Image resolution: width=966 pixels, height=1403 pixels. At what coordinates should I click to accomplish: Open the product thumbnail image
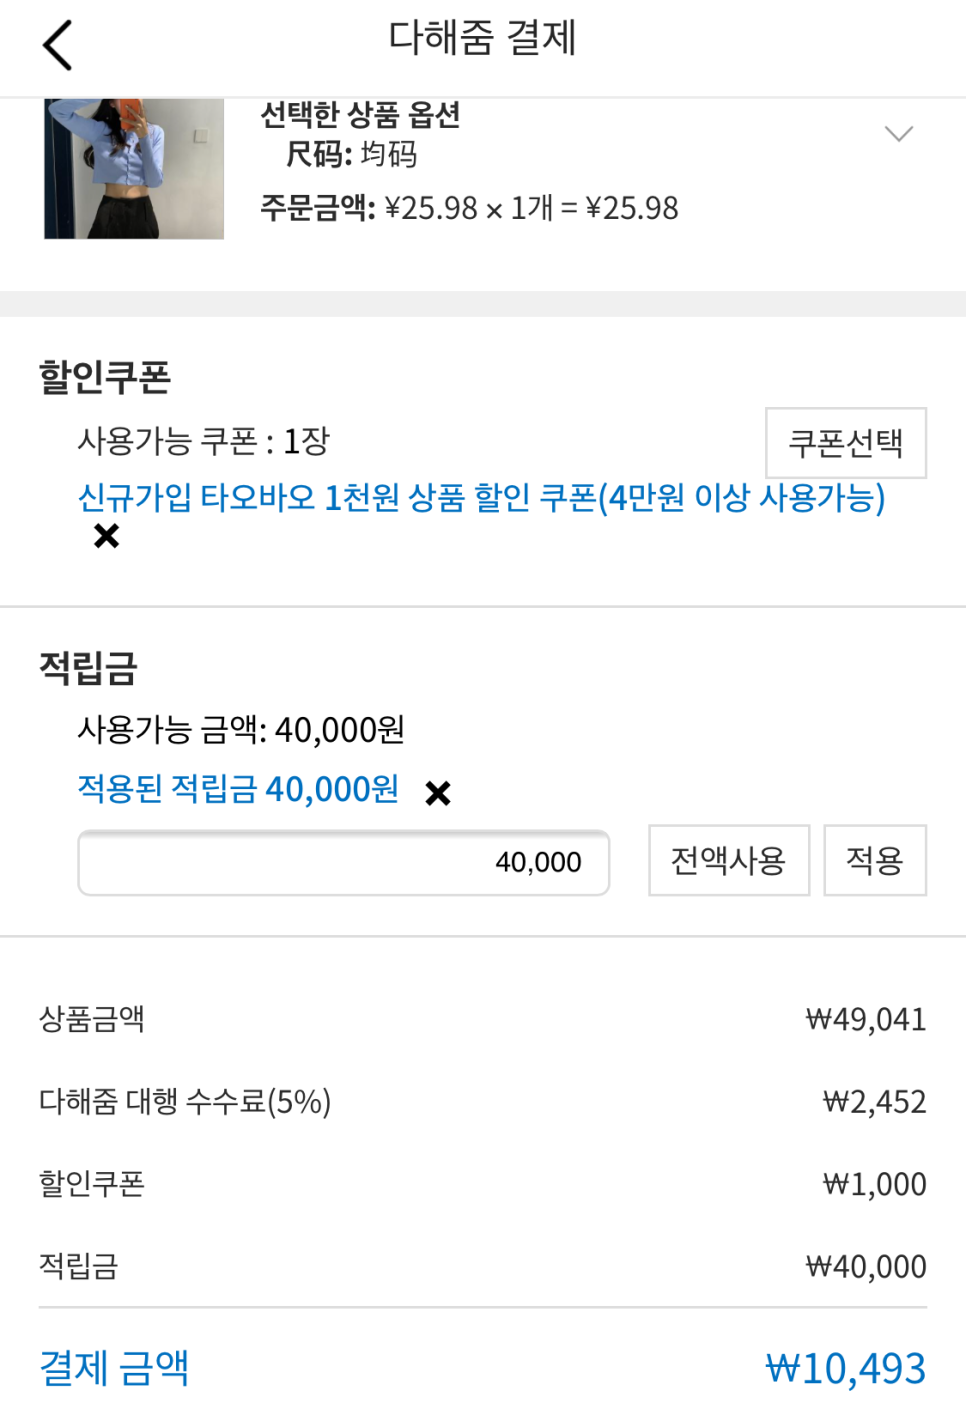(134, 168)
